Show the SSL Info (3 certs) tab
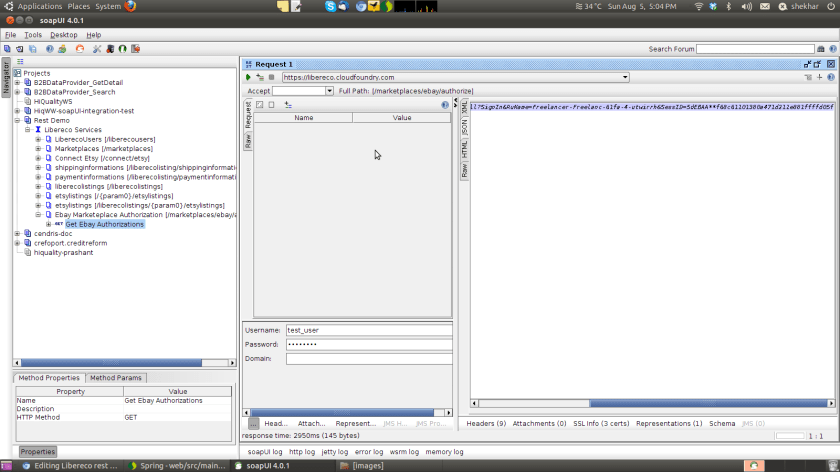840x472 pixels. (601, 424)
